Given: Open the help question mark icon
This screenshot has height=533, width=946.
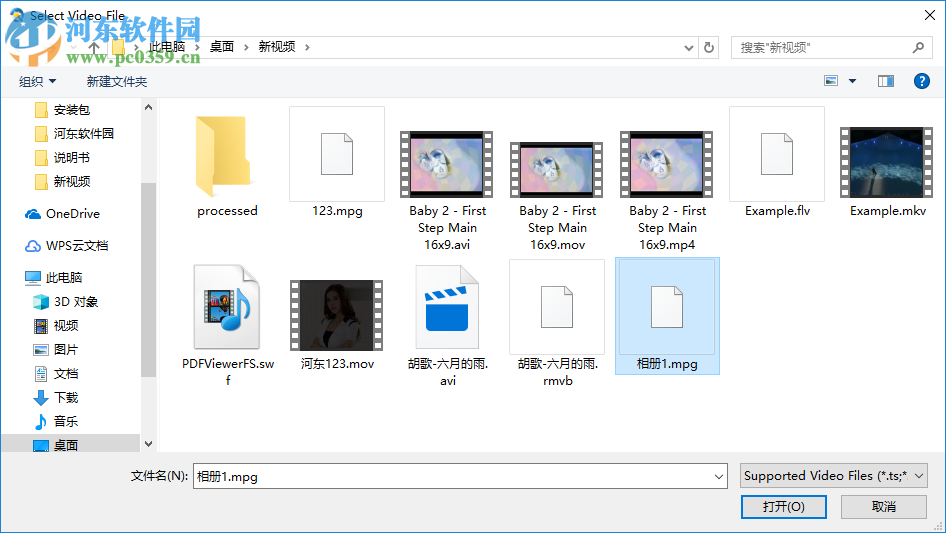Looking at the screenshot, I should [922, 81].
